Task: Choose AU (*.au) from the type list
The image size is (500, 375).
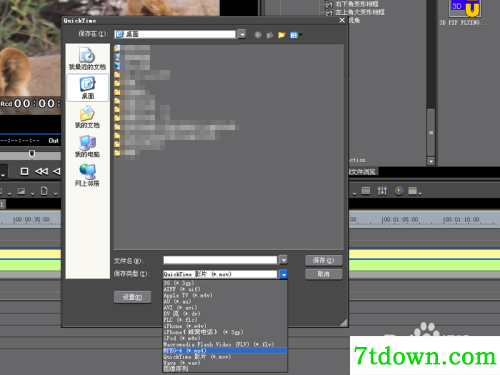Action: pos(224,301)
